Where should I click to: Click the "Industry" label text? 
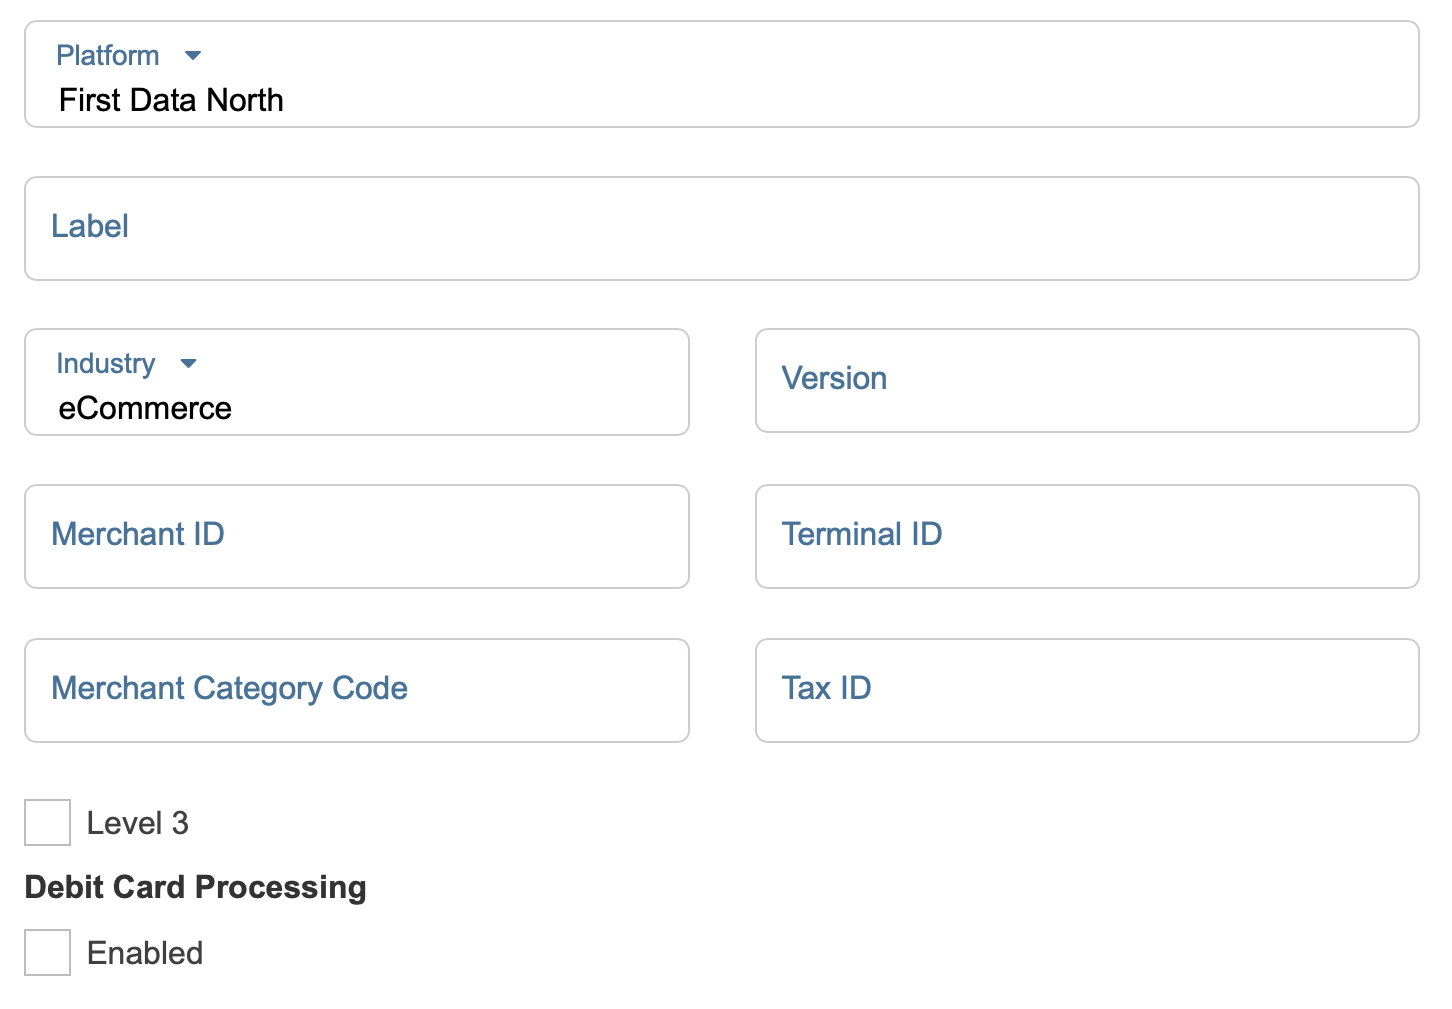pyautogui.click(x=106, y=364)
